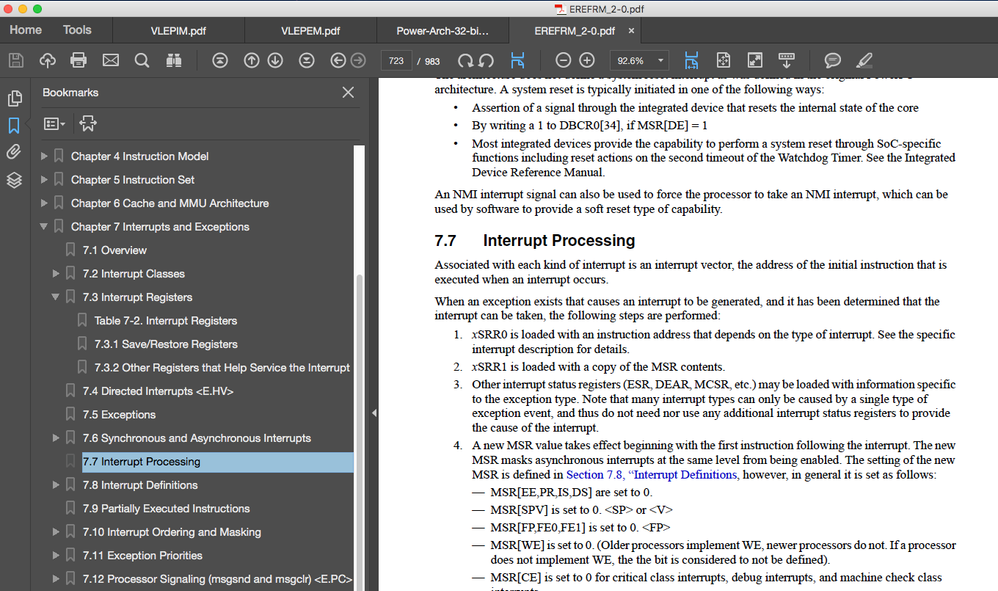Switch to VLEPEM.pdf tab

[311, 31]
